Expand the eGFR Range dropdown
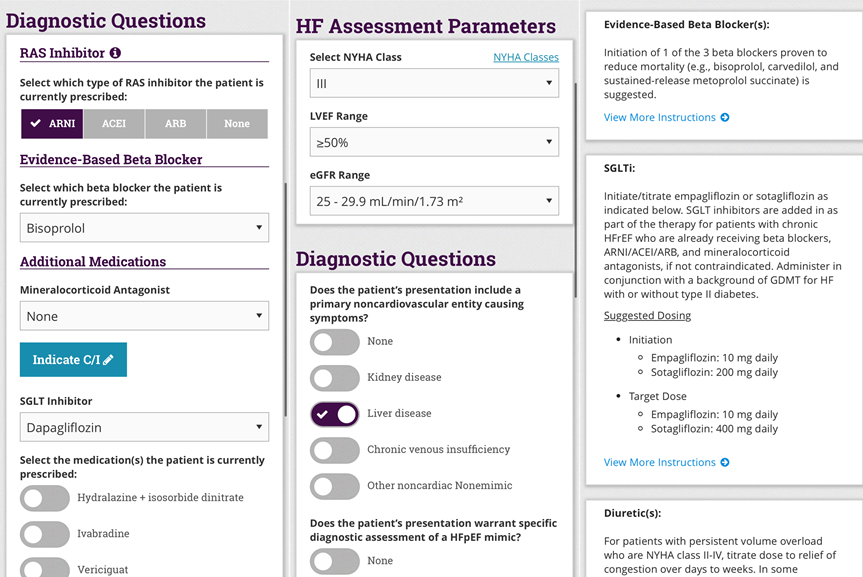 [x=434, y=202]
